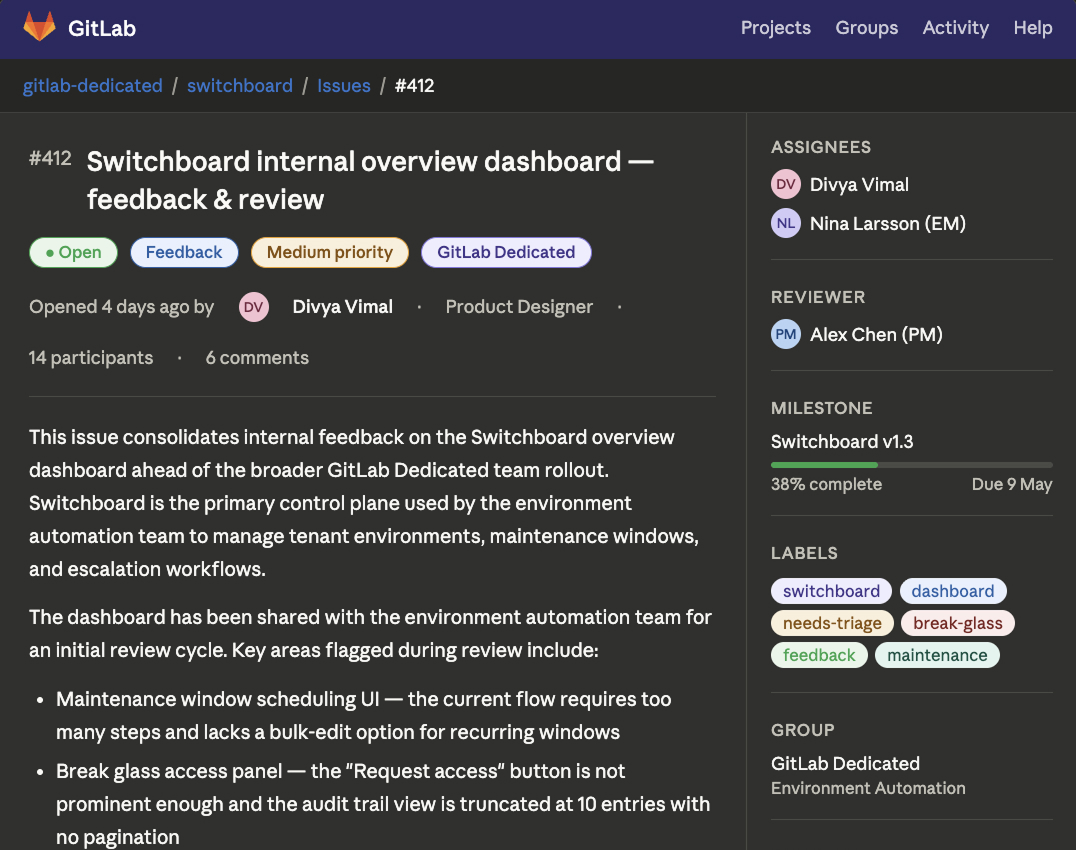Open author Divya Vimal in Opened by line

(x=342, y=307)
